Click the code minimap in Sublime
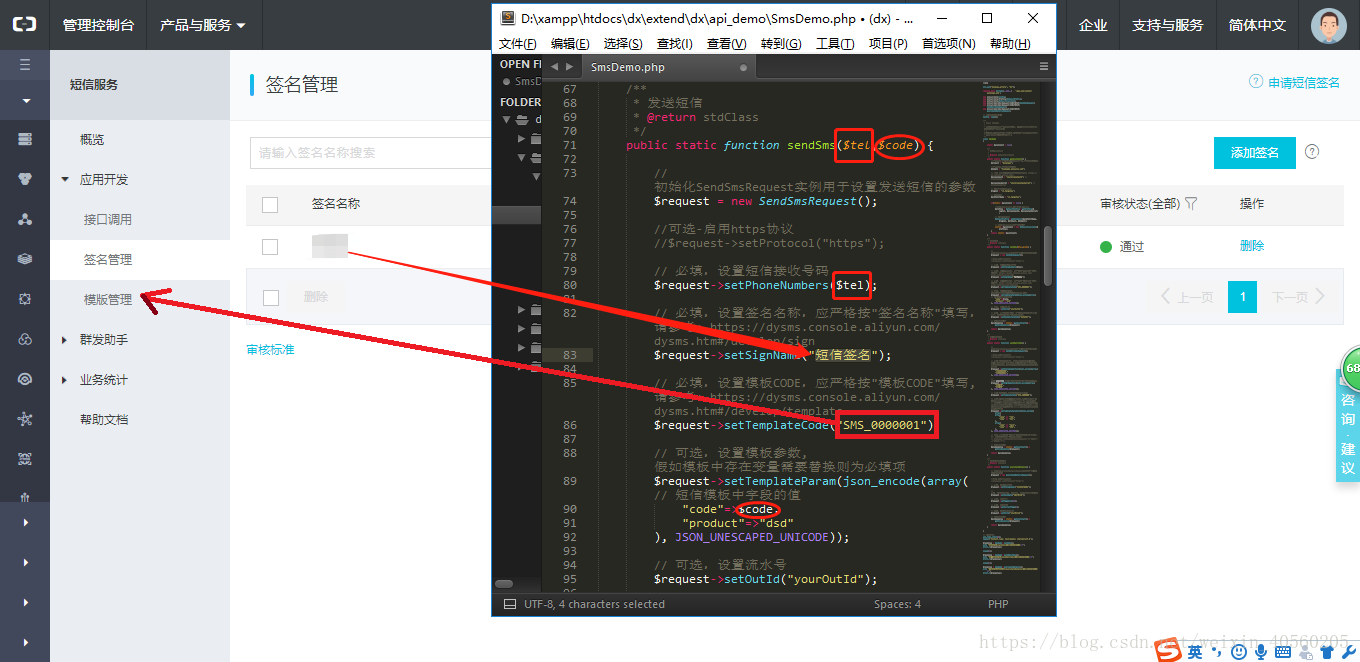This screenshot has width=1360, height=662. click(x=1010, y=330)
